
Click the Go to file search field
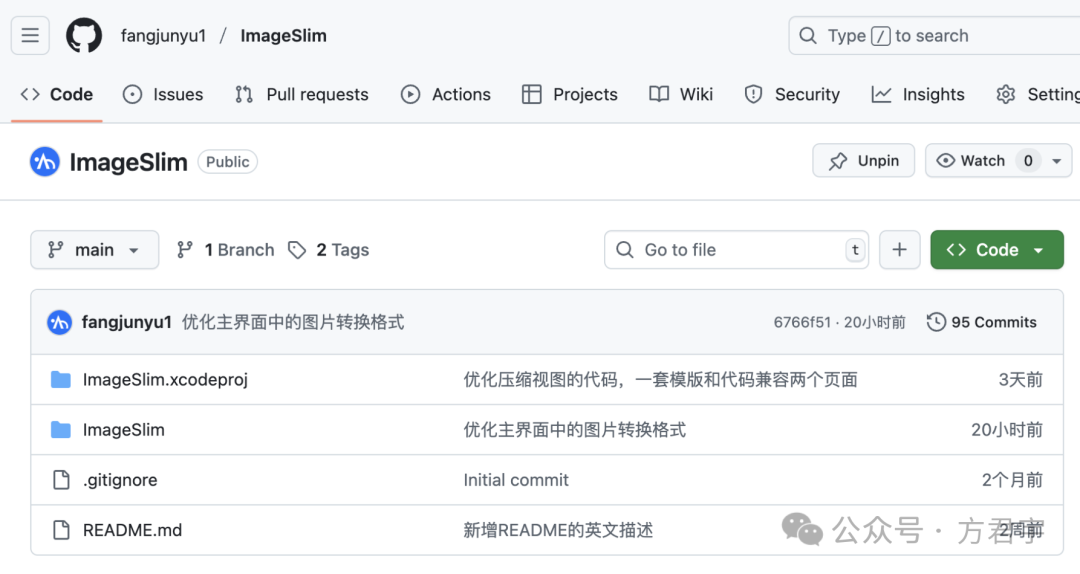(x=735, y=250)
